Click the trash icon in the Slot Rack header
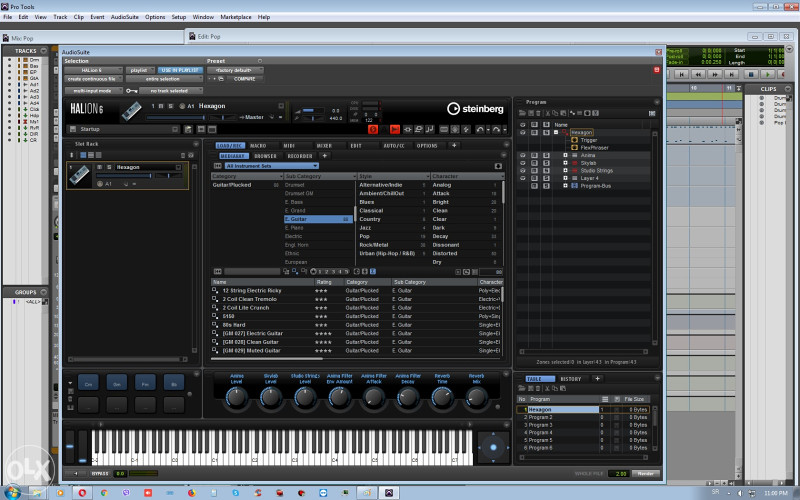Viewport: 800px width, 500px height. [183, 155]
